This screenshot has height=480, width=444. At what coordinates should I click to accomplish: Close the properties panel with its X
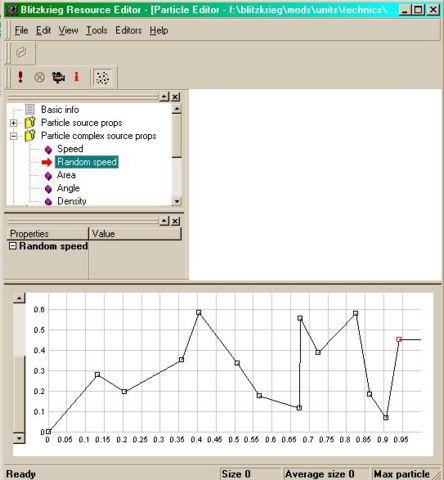click(175, 221)
